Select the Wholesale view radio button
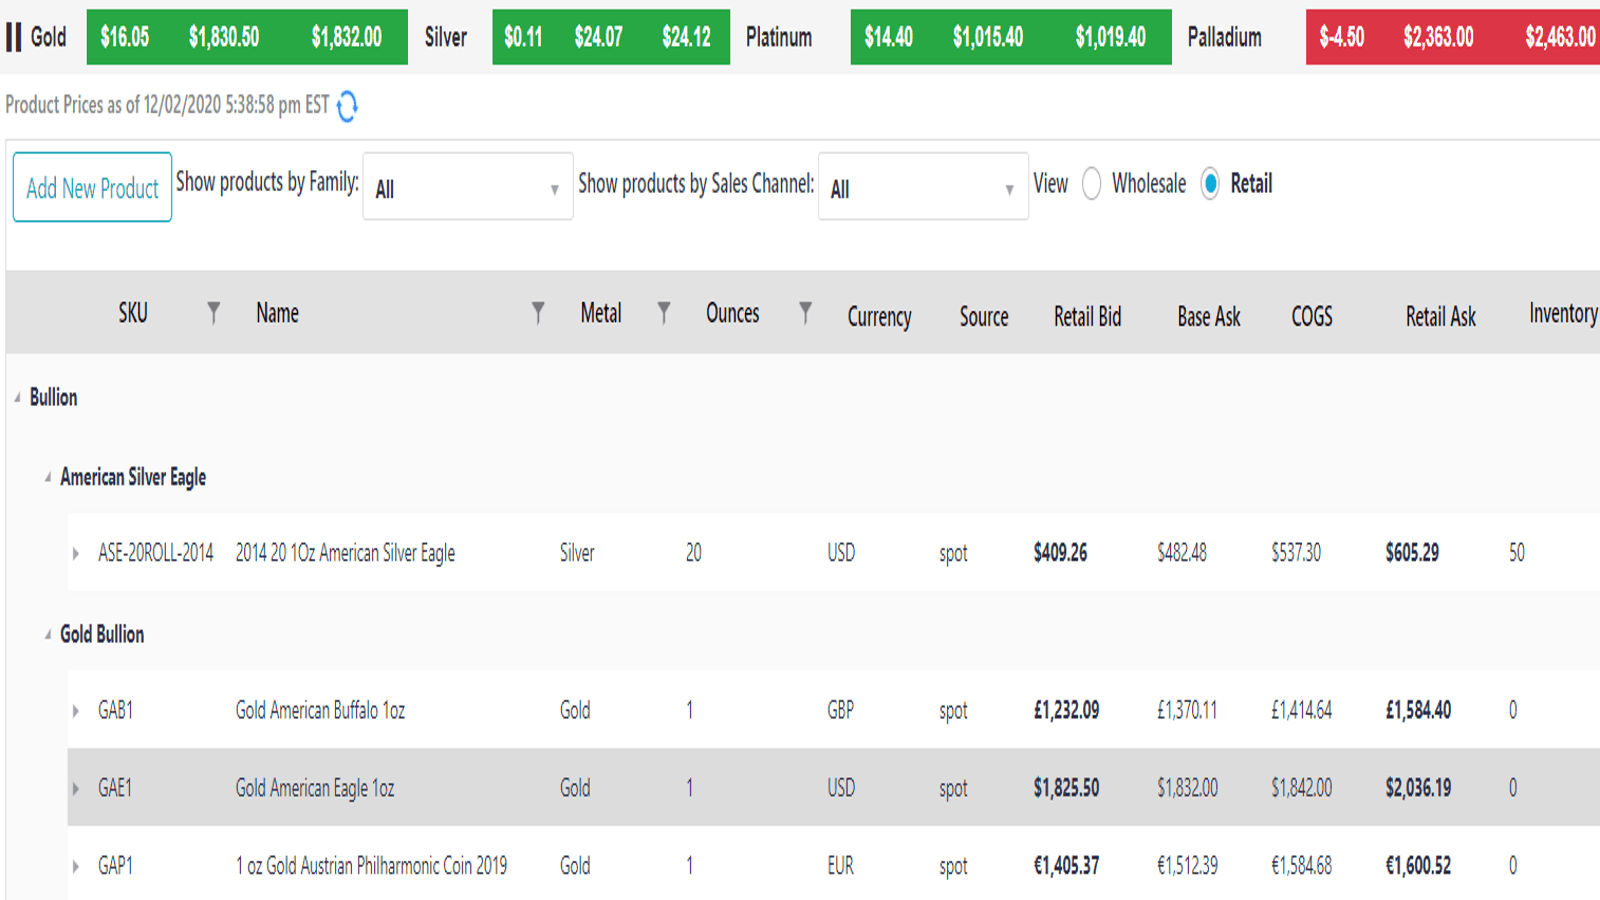Screen dimensions: 1600x900 click(x=1092, y=184)
